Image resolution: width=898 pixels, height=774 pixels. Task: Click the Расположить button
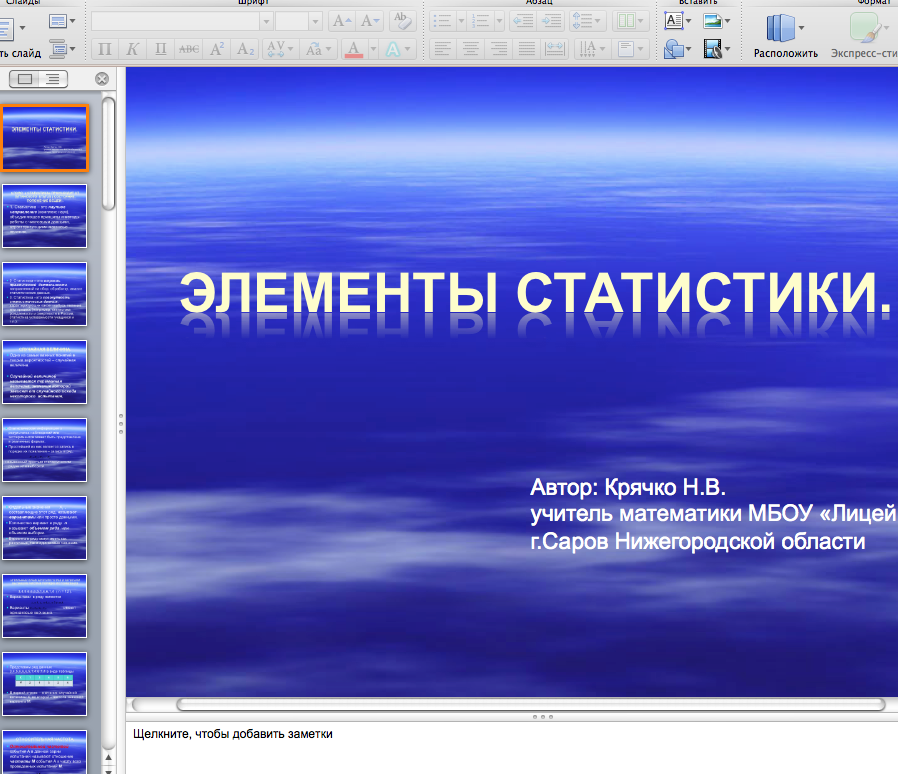785,36
